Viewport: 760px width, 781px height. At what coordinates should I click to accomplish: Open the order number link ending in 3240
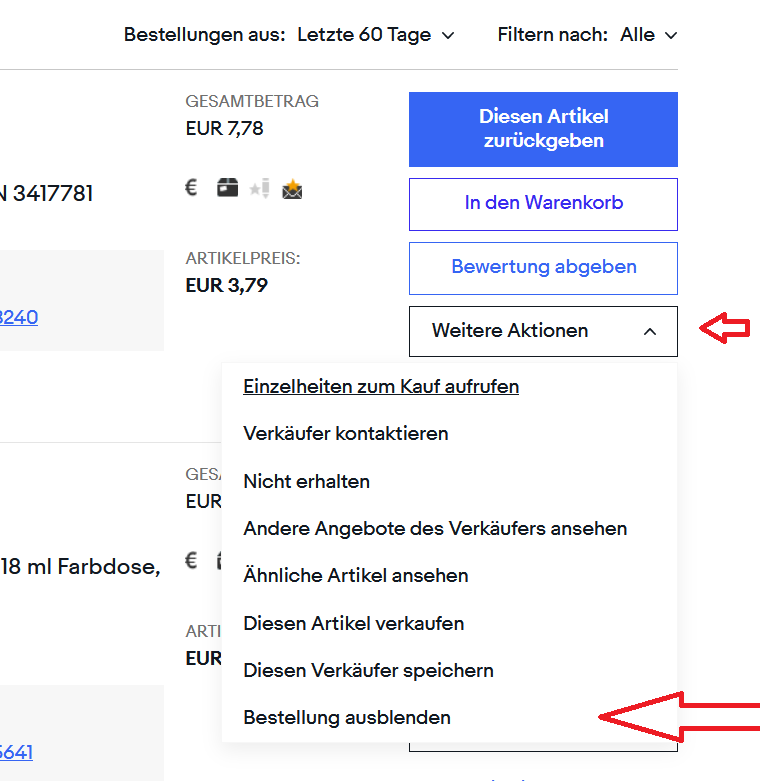tap(18, 318)
